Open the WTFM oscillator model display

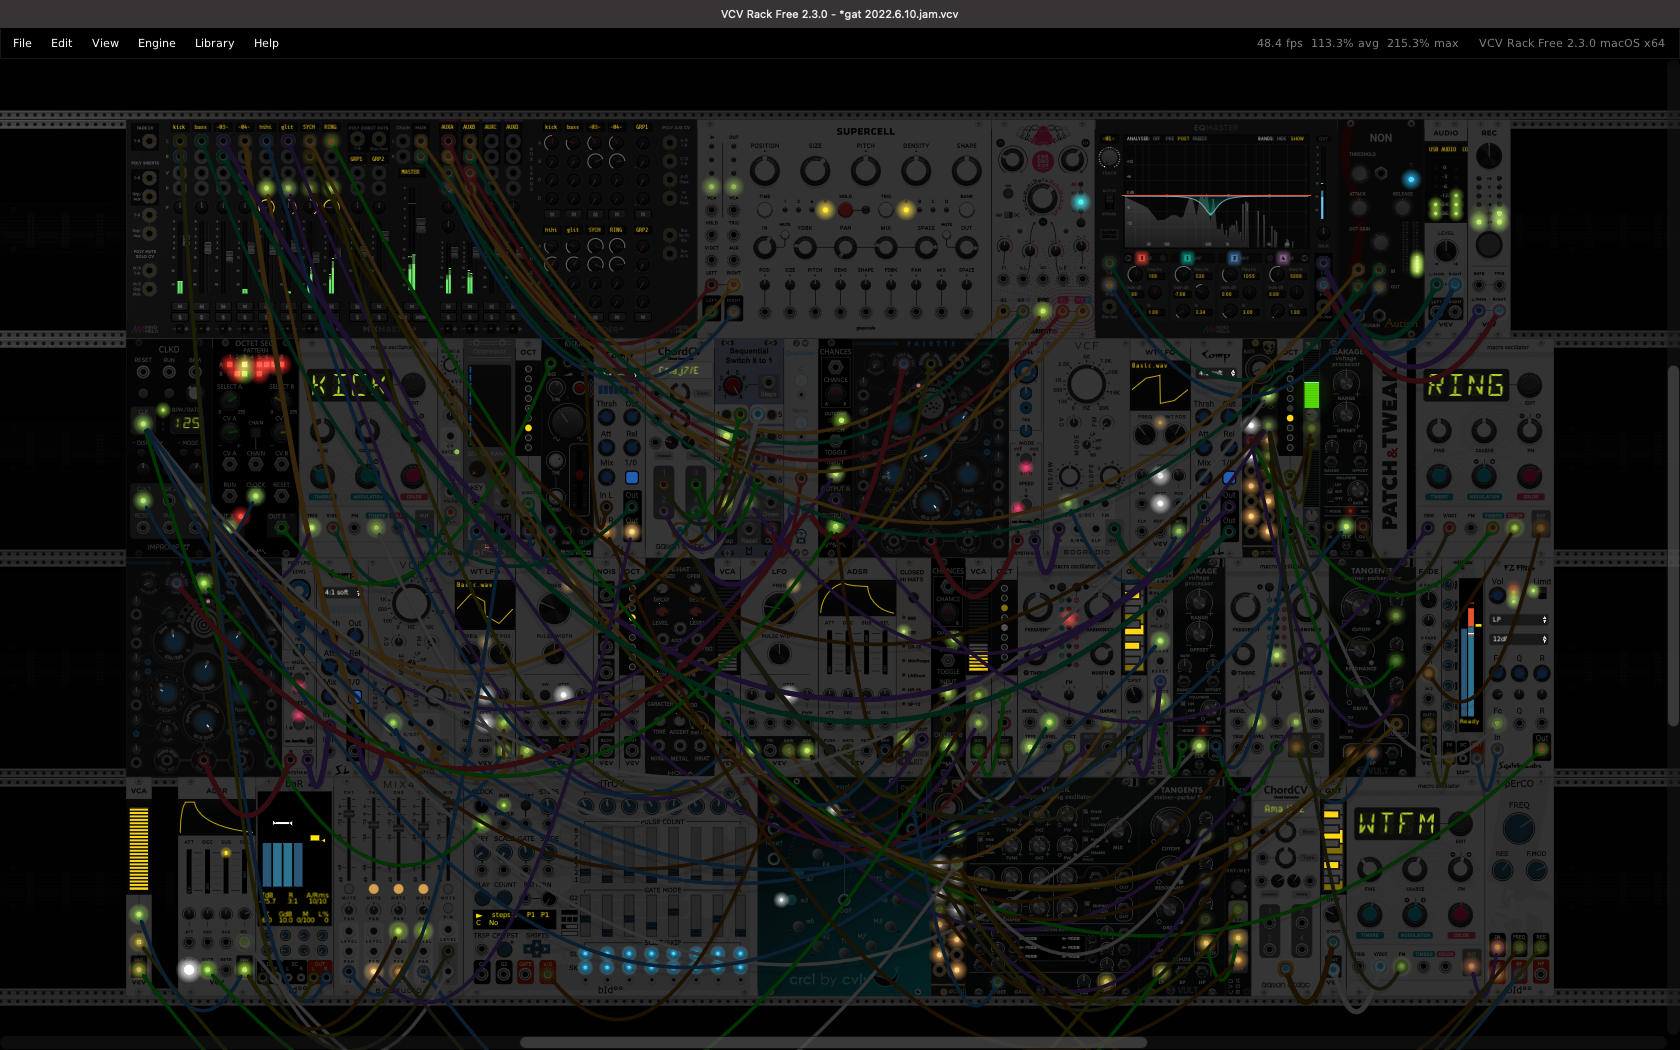[1397, 824]
